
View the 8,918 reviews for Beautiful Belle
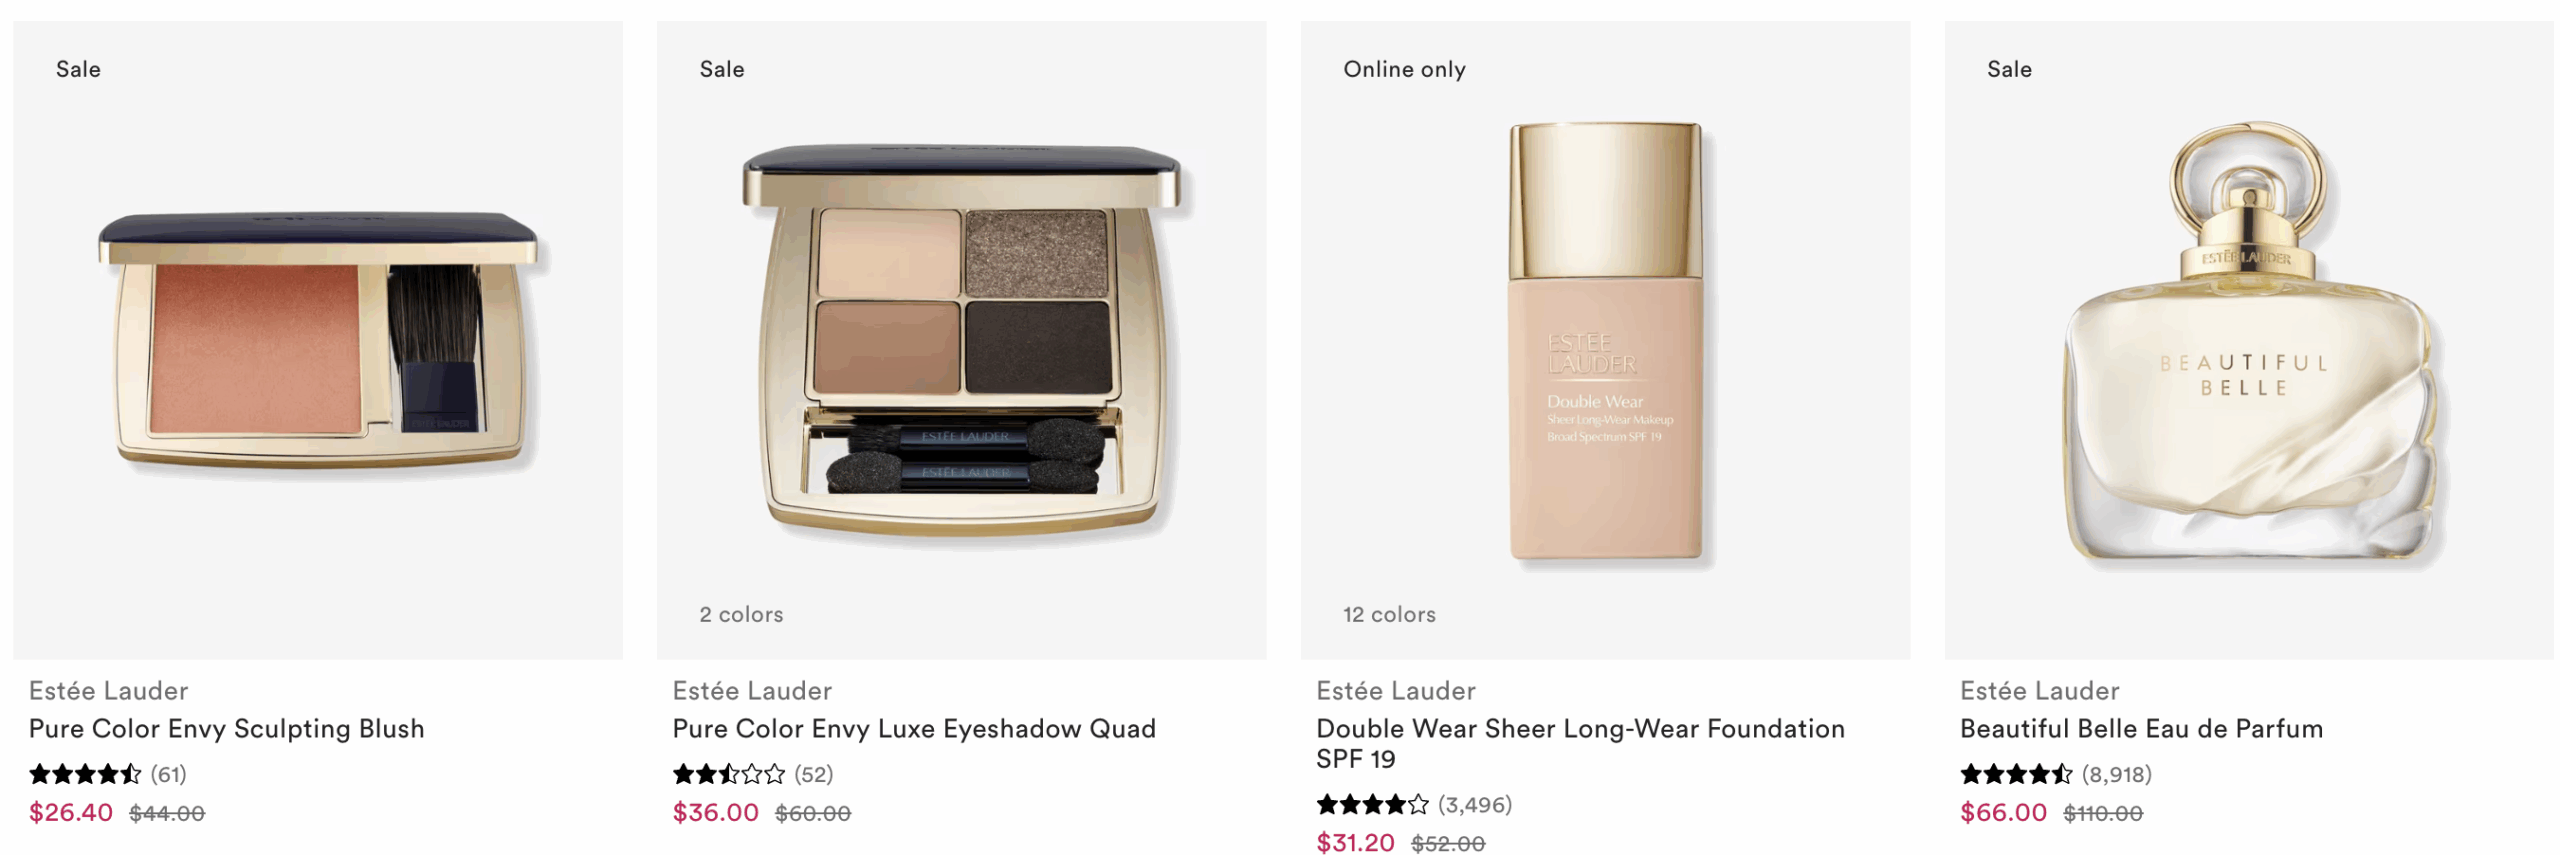click(2117, 774)
